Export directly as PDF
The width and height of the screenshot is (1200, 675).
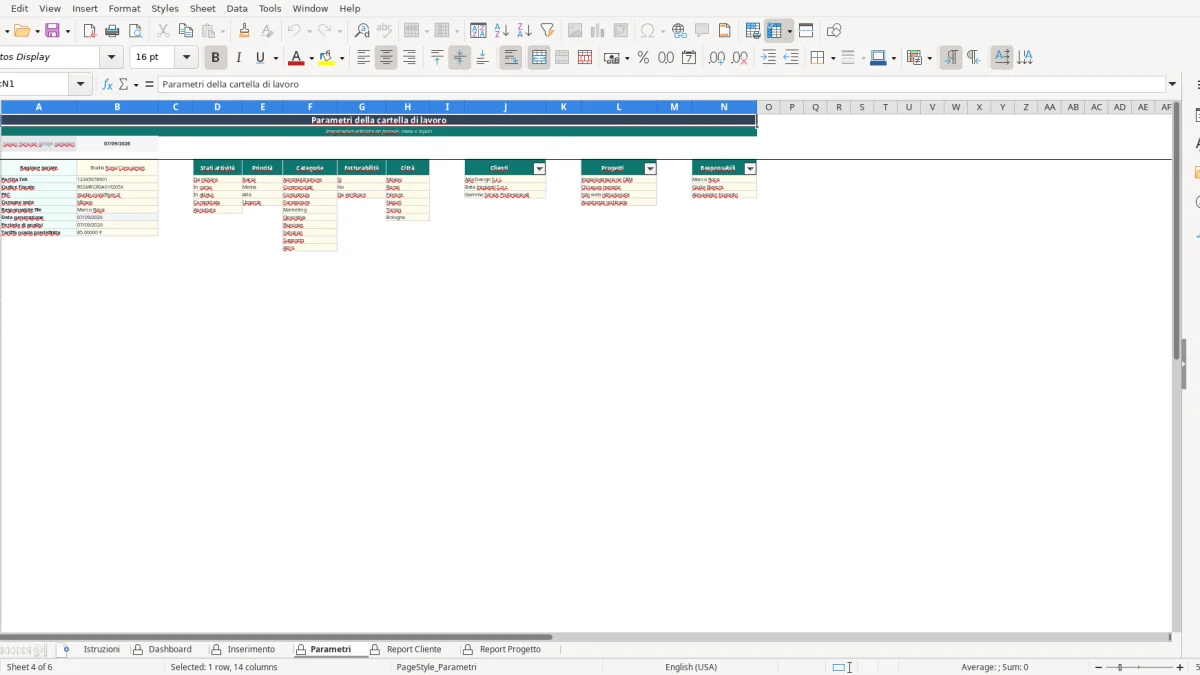[90, 31]
